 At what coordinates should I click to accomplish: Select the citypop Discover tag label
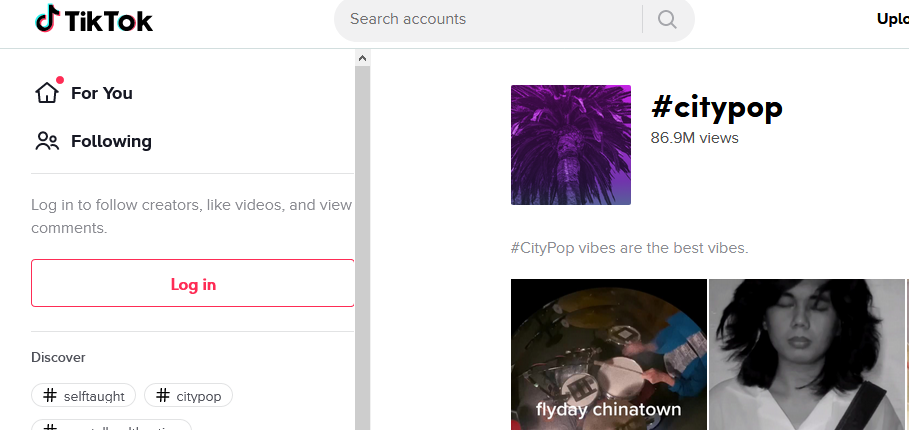click(x=199, y=396)
